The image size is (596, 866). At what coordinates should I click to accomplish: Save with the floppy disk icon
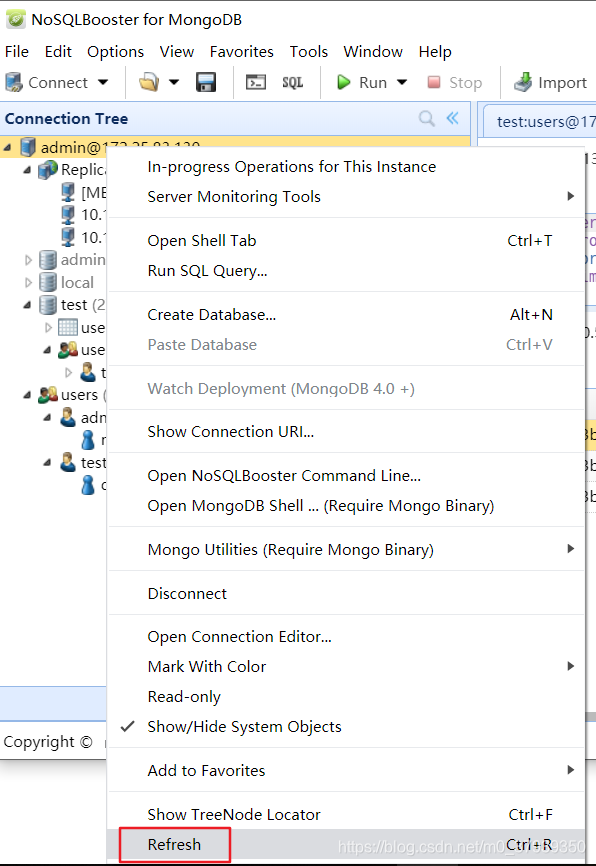206,82
